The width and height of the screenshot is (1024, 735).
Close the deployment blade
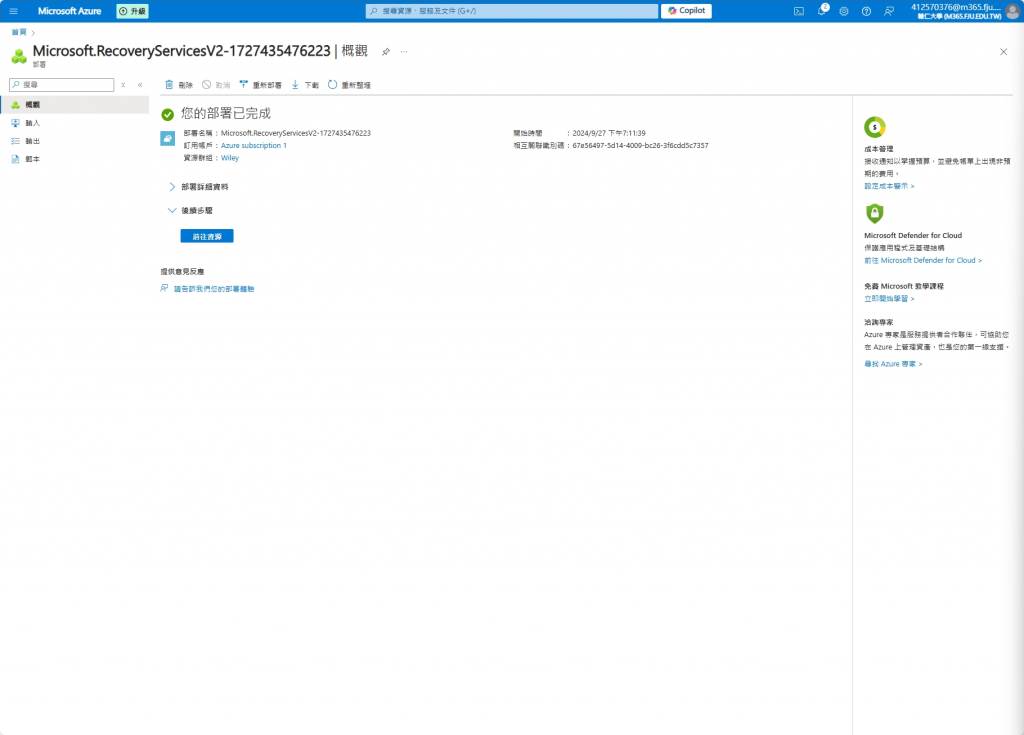tap(1004, 52)
